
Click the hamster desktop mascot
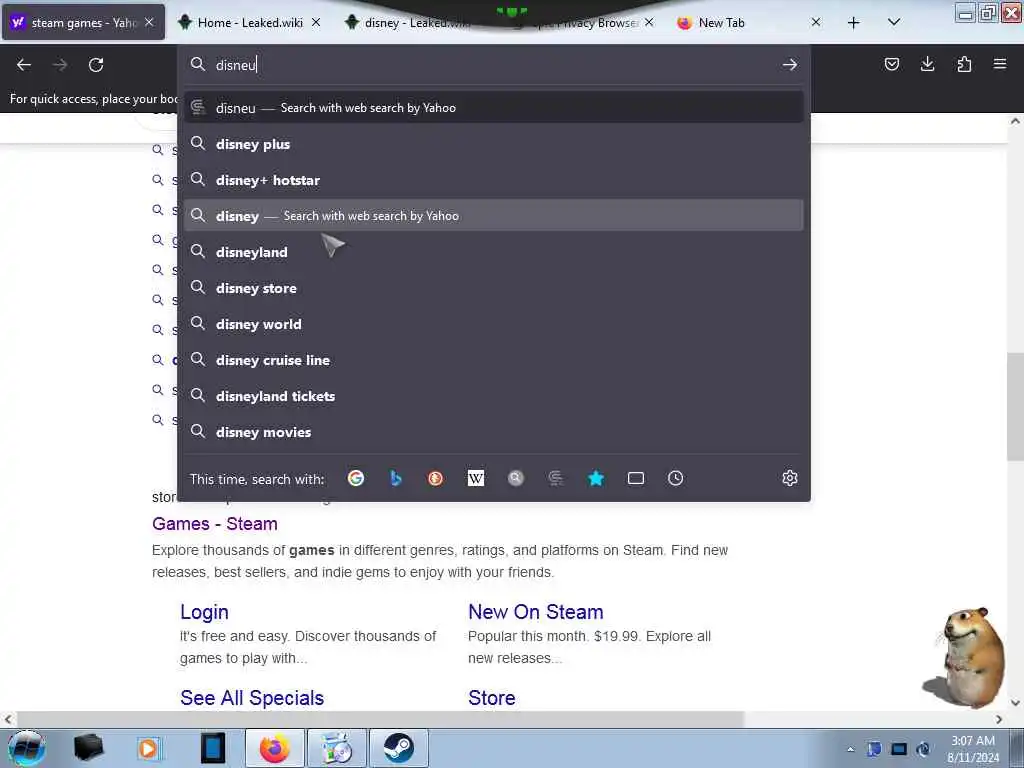[x=965, y=657]
